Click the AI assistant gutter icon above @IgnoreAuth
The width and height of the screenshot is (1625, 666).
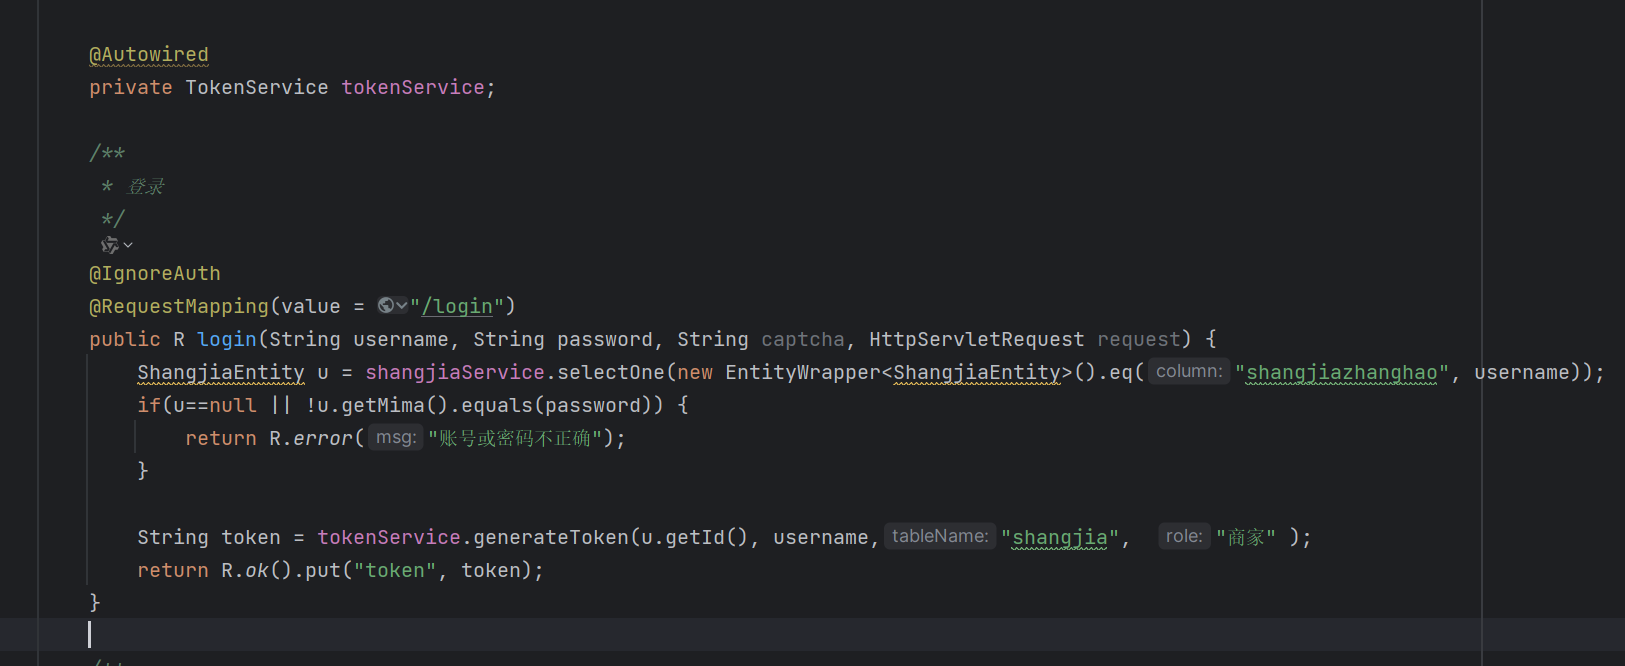(109, 245)
